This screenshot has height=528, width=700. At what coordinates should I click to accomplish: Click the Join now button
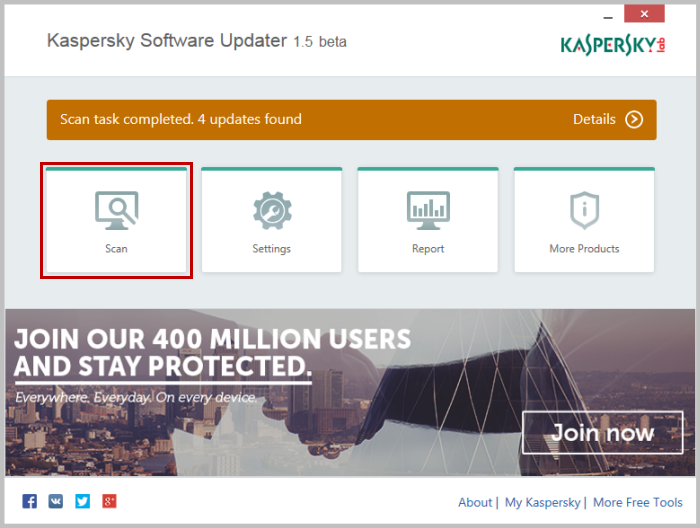click(x=602, y=432)
